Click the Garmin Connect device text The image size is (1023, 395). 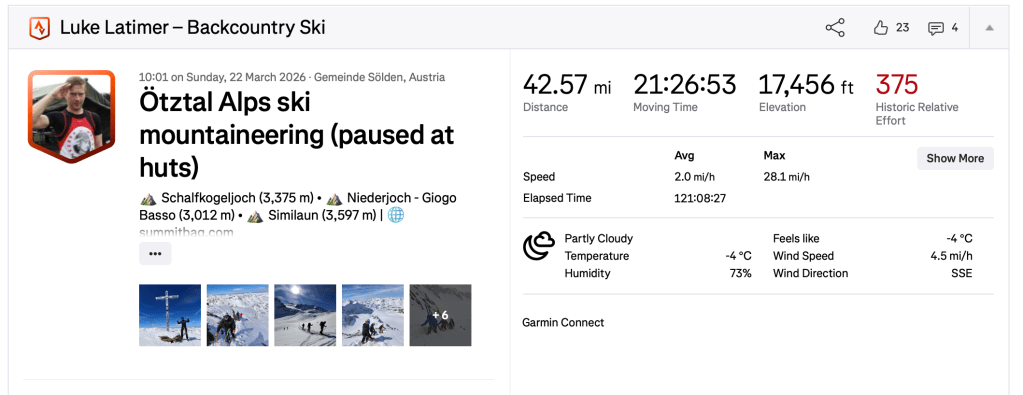pyautogui.click(x=563, y=323)
